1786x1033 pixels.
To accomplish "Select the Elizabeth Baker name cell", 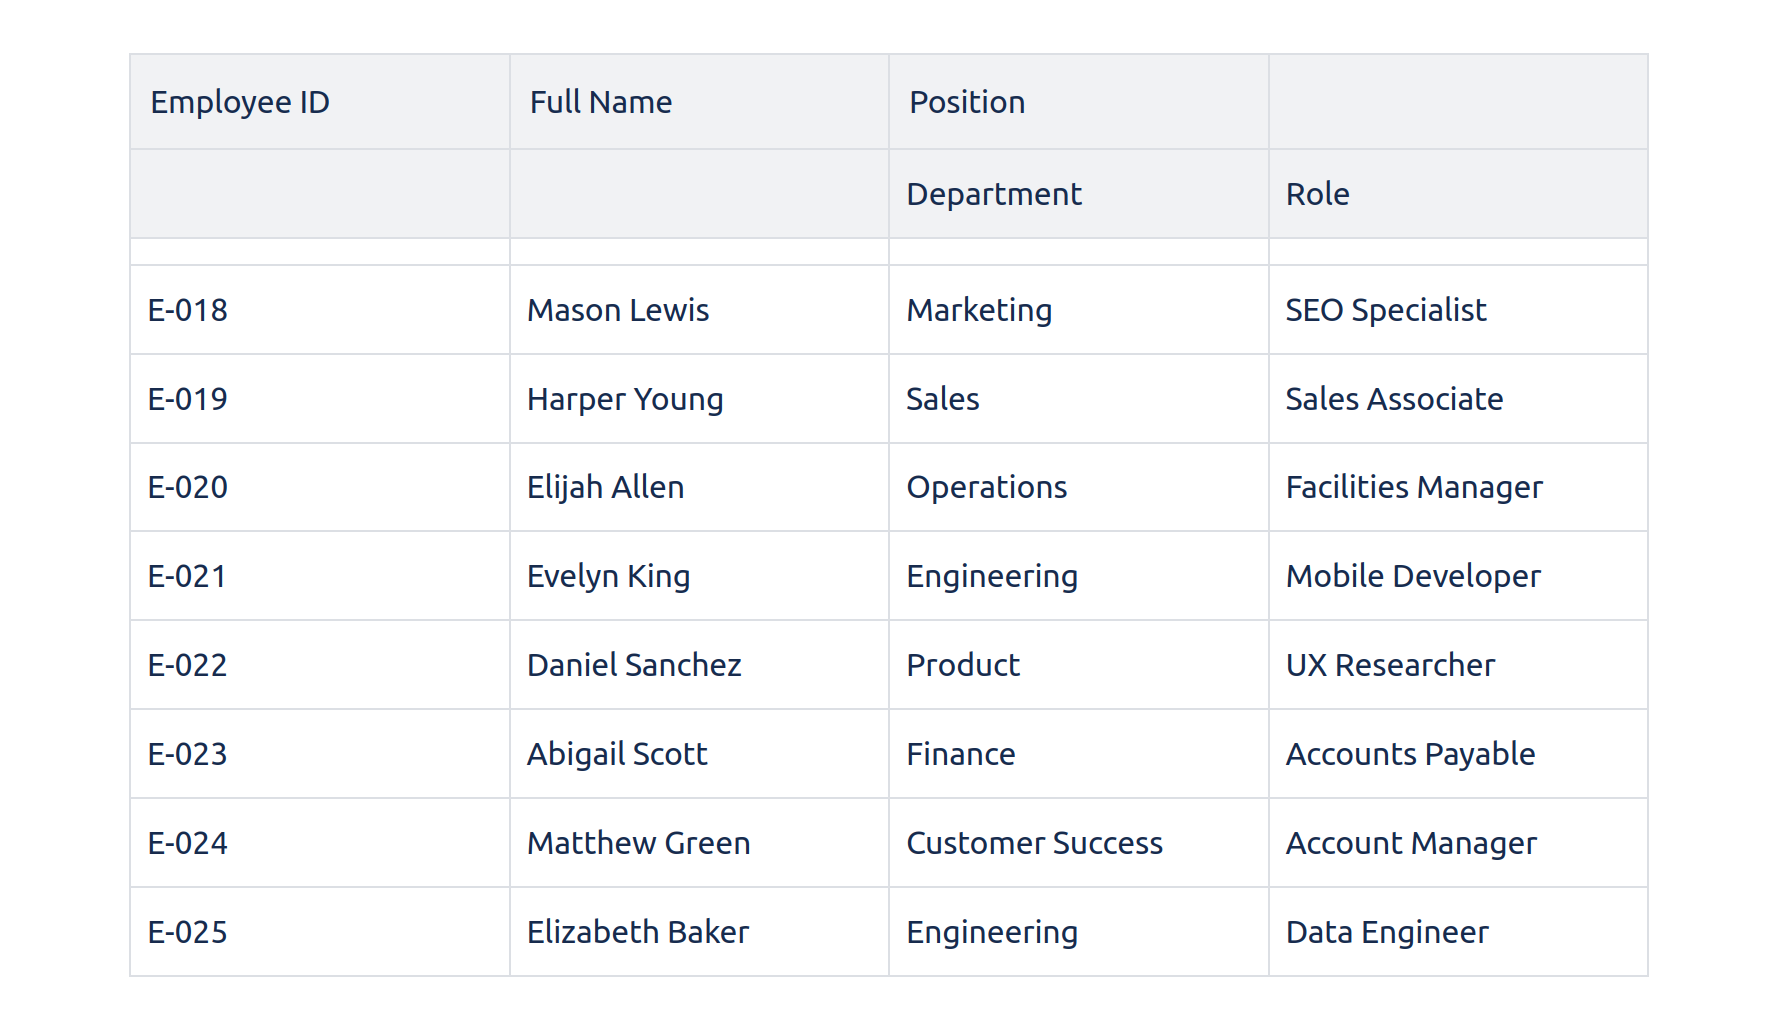I will (x=638, y=932).
